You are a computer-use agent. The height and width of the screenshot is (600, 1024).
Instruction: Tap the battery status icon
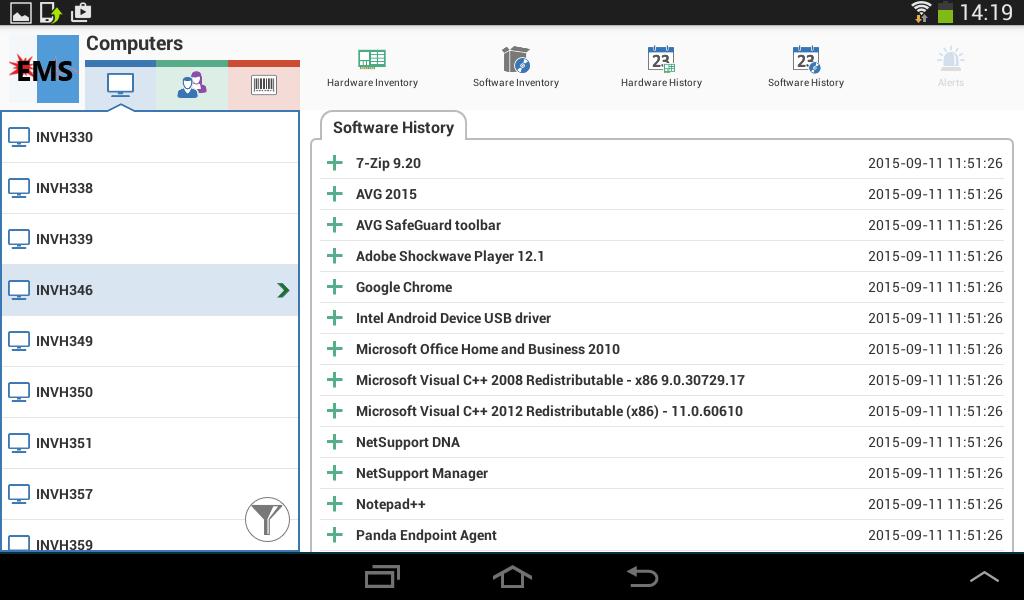(945, 12)
